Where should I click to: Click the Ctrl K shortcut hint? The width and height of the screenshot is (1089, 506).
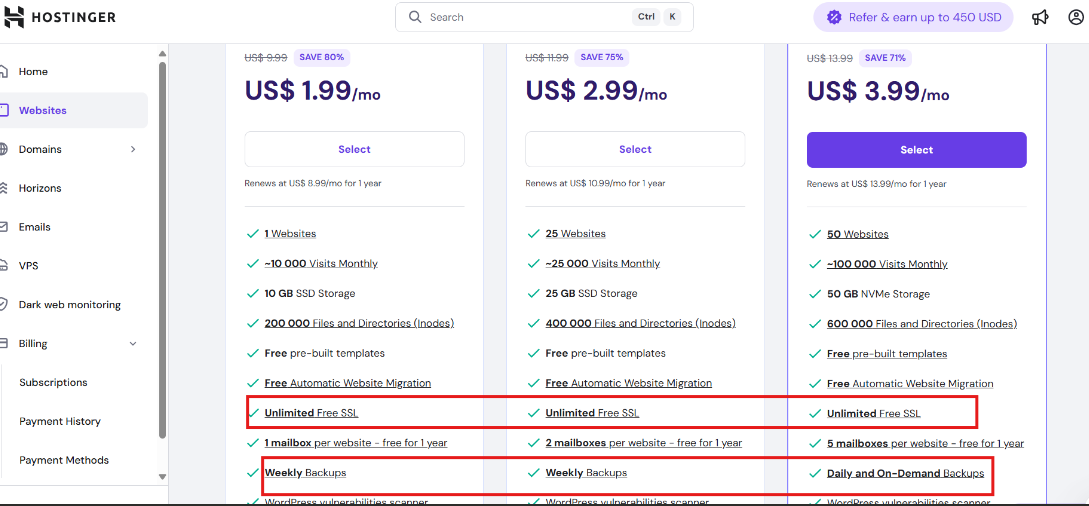coord(656,17)
